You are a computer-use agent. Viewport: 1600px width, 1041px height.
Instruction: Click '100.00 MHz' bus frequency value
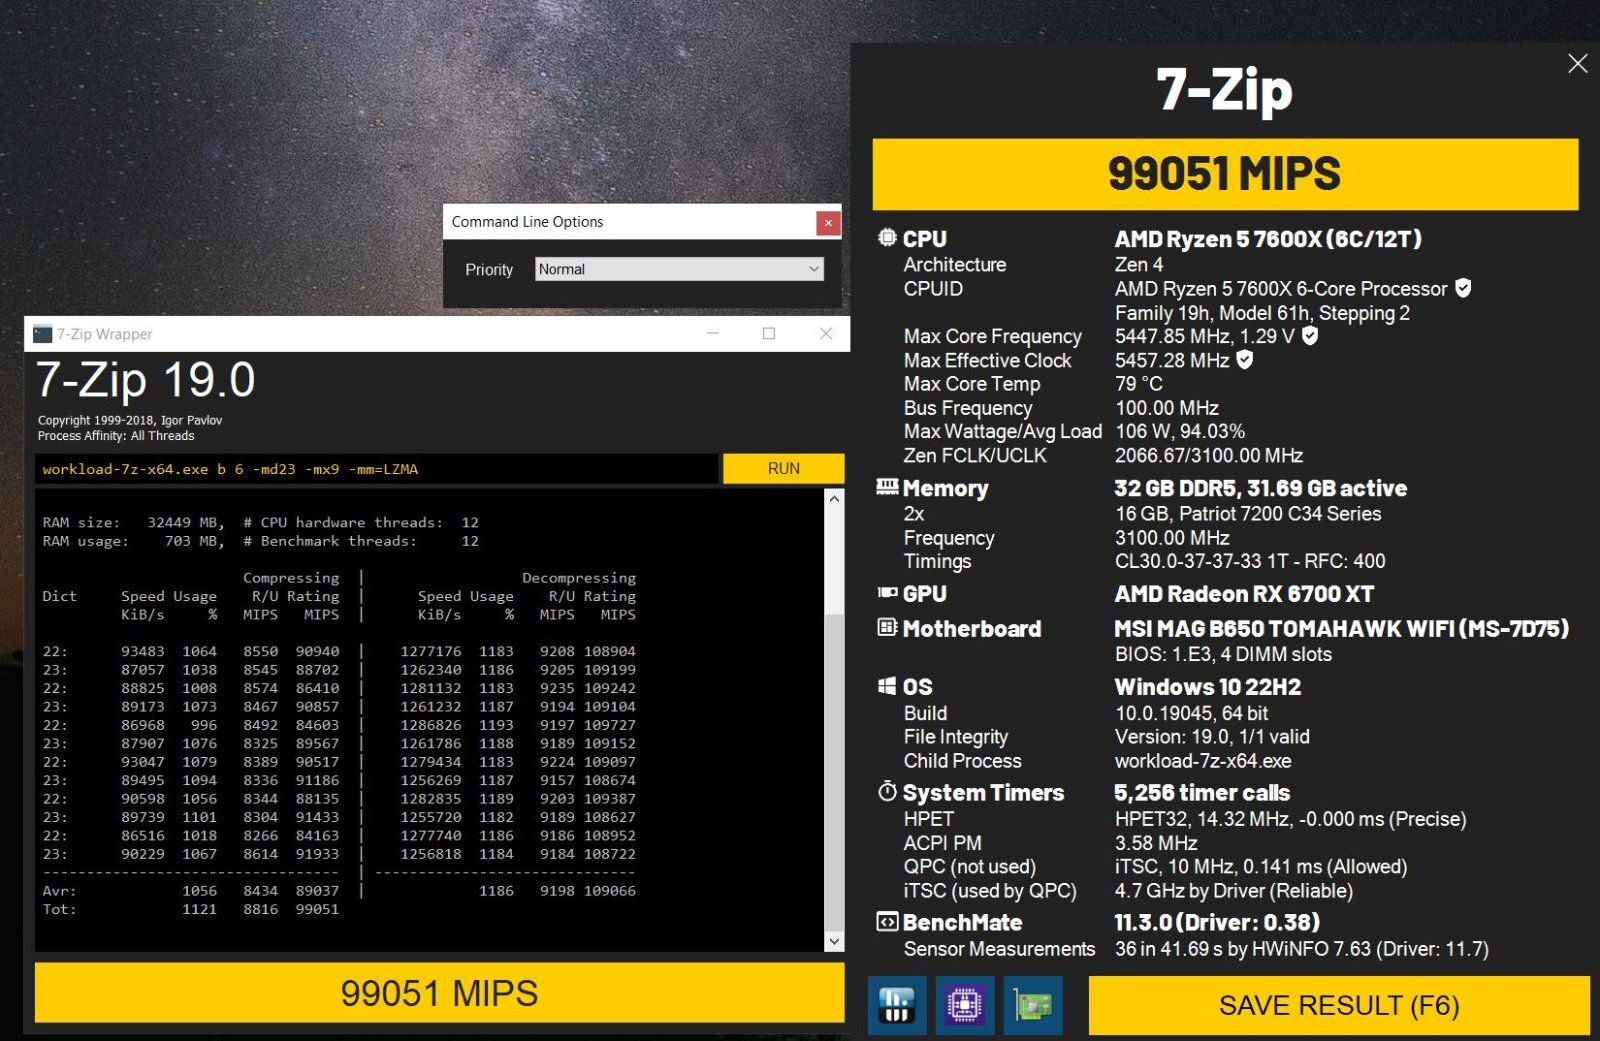tap(1167, 408)
